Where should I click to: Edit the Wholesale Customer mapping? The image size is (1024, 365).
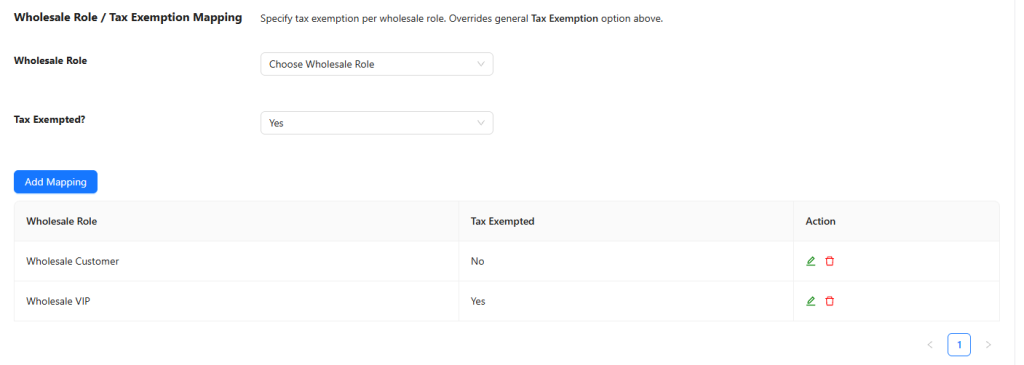click(x=810, y=261)
